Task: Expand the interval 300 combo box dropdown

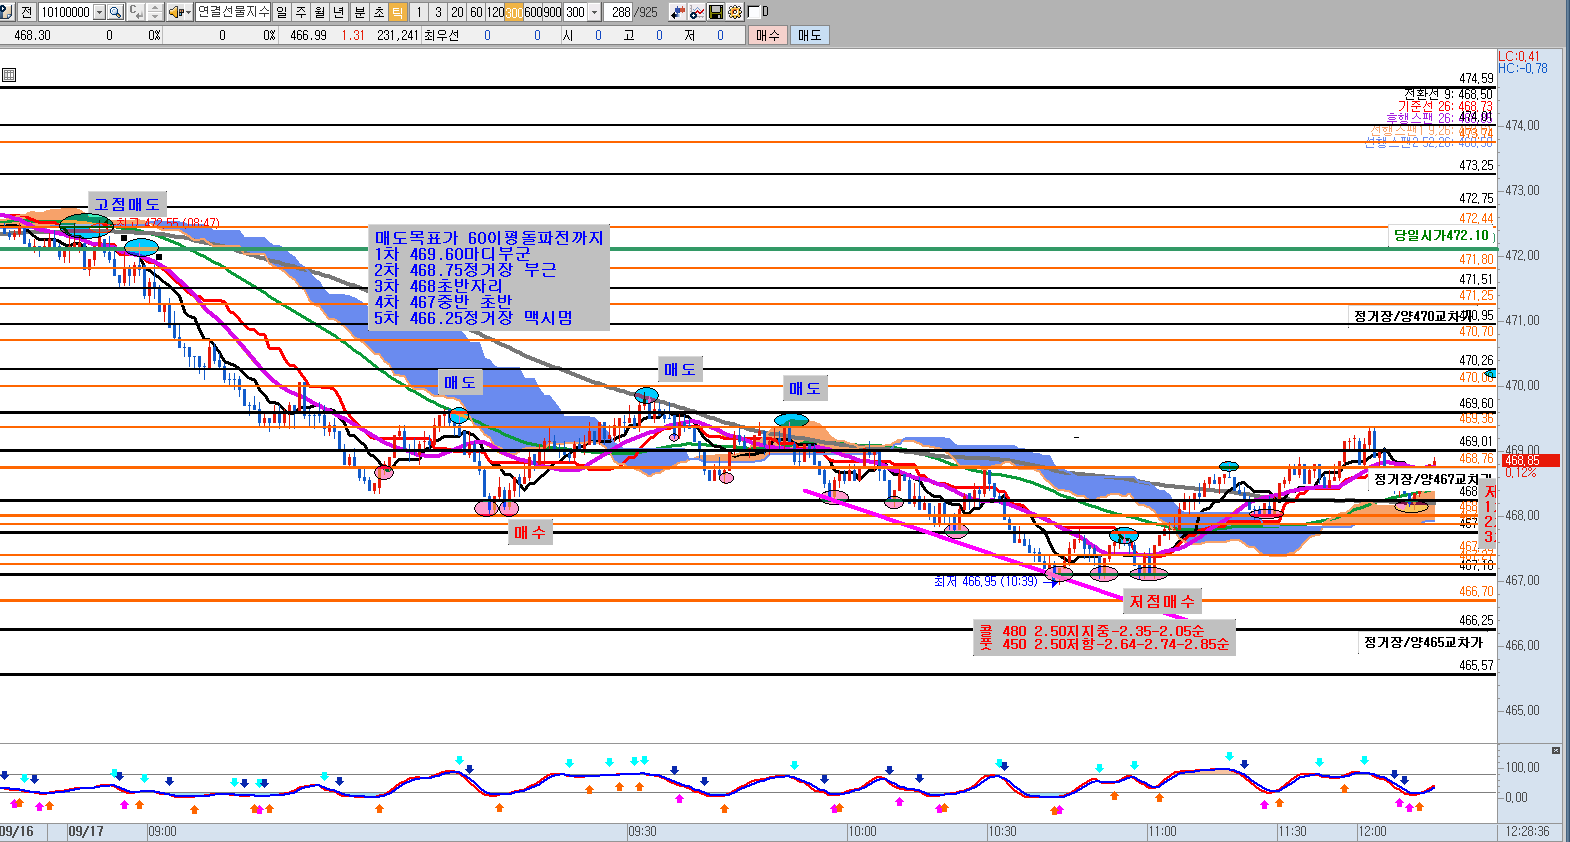Action: click(x=595, y=12)
